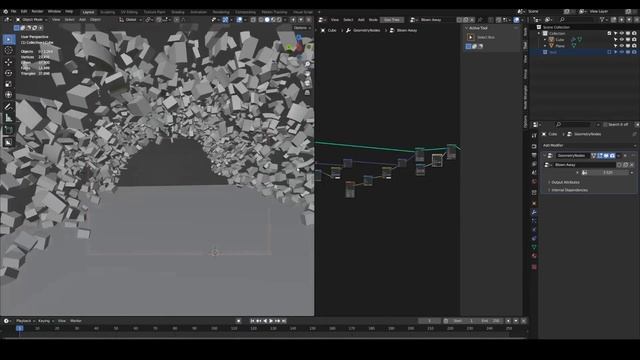Image resolution: width=640 pixels, height=360 pixels.
Task: Open the Tool tab in Properties editor
Action: coord(534,136)
